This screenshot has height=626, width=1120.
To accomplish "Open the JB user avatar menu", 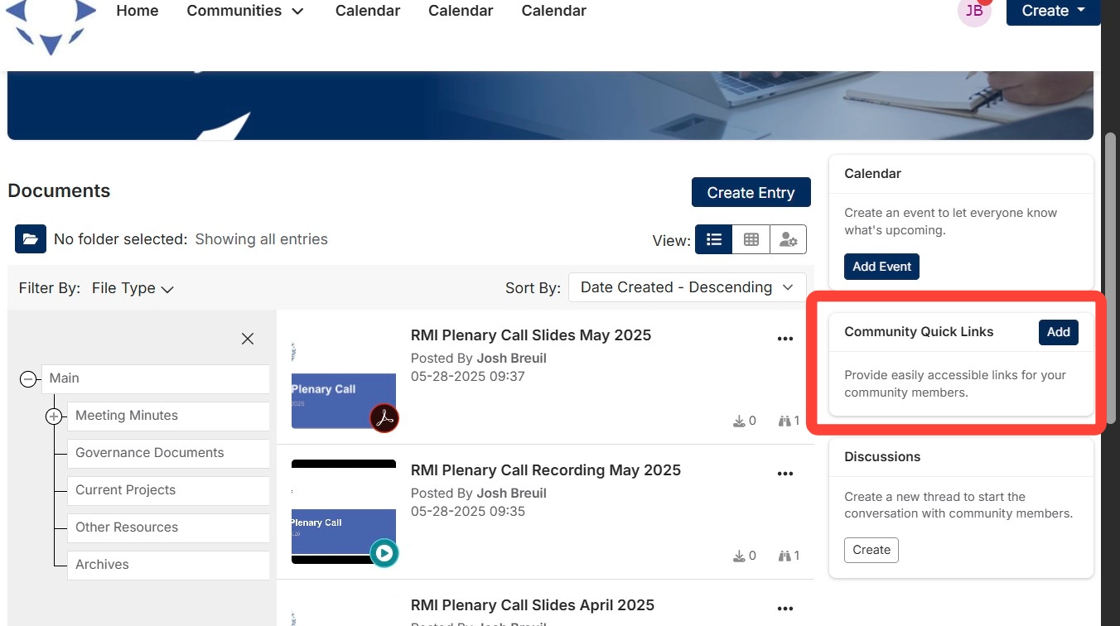I will (x=974, y=11).
